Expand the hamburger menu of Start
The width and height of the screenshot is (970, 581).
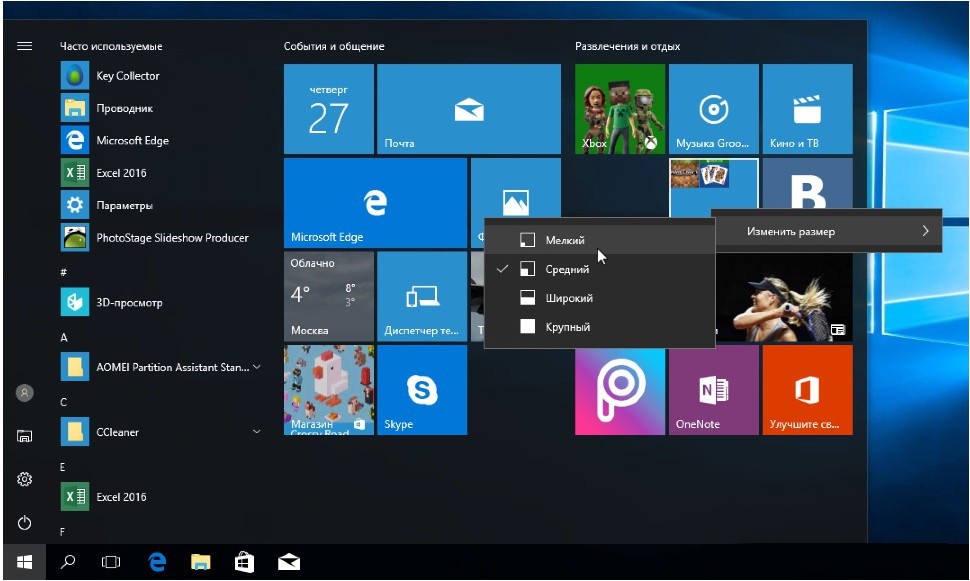coord(24,46)
